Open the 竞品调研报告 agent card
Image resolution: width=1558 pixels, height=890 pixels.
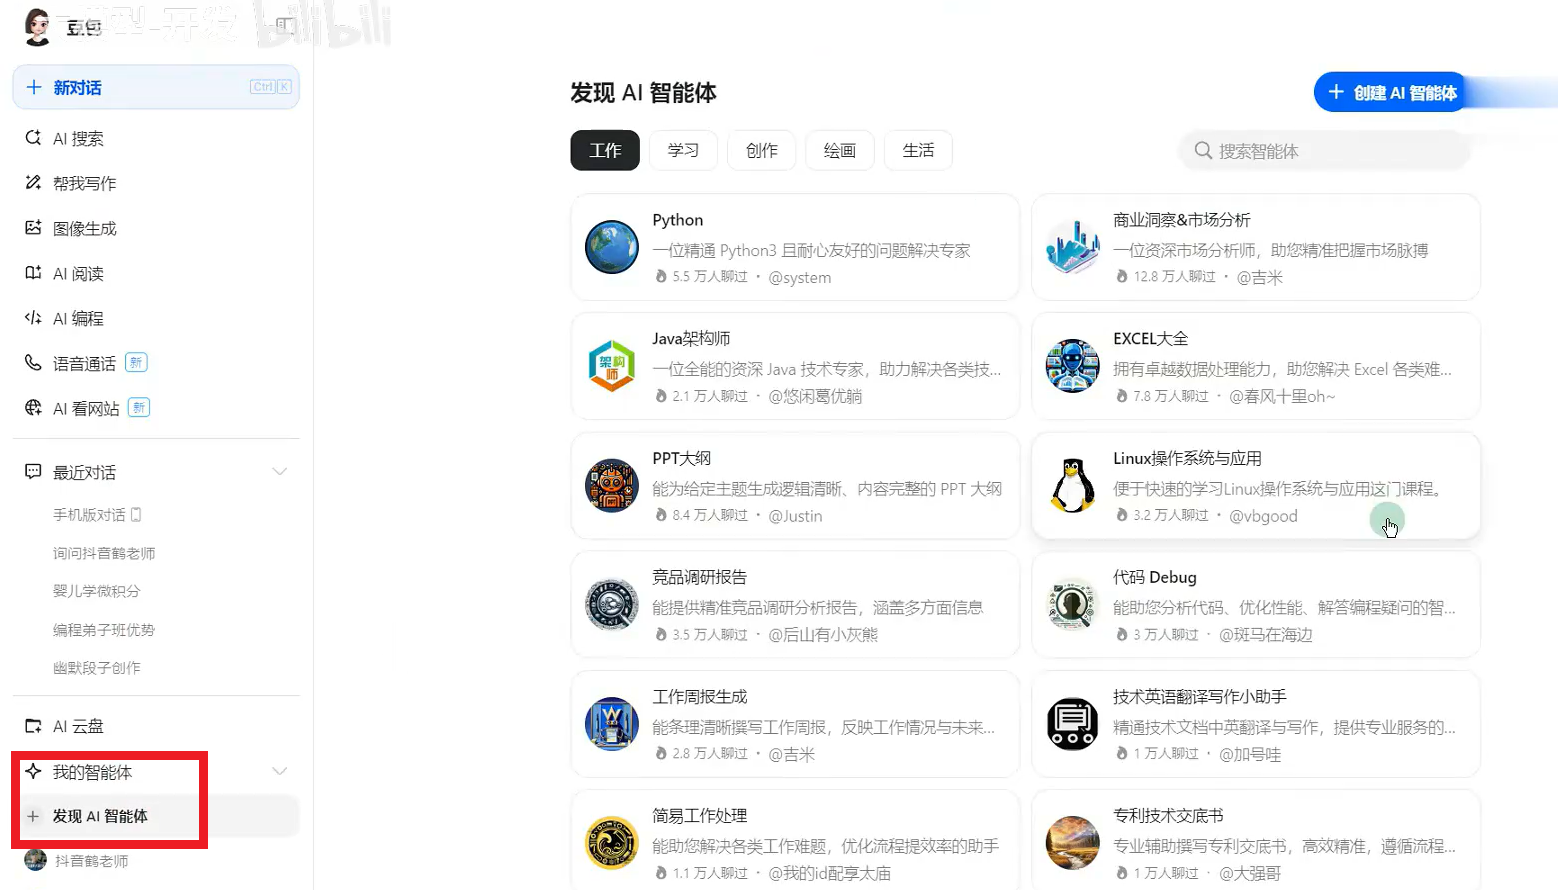[795, 604]
